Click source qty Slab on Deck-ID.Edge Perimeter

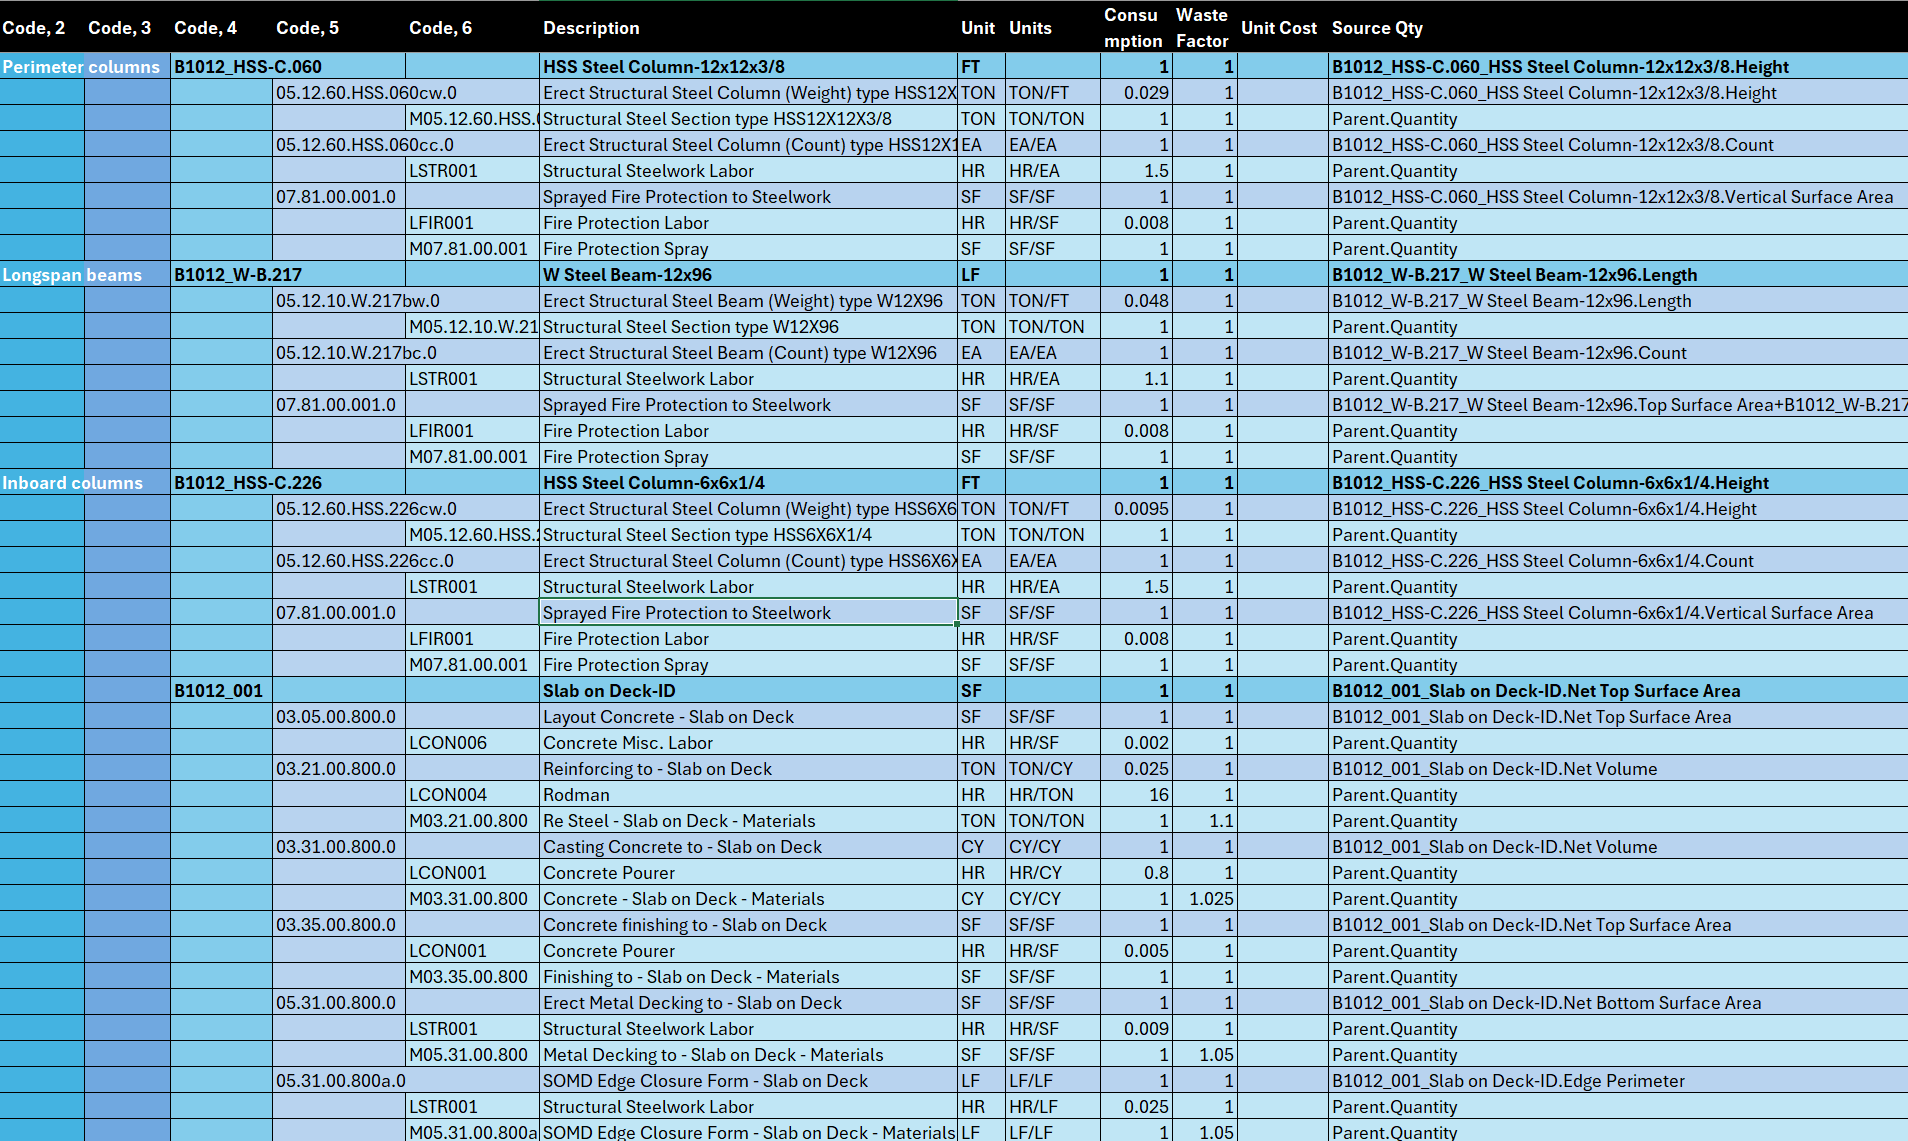1618,1081
